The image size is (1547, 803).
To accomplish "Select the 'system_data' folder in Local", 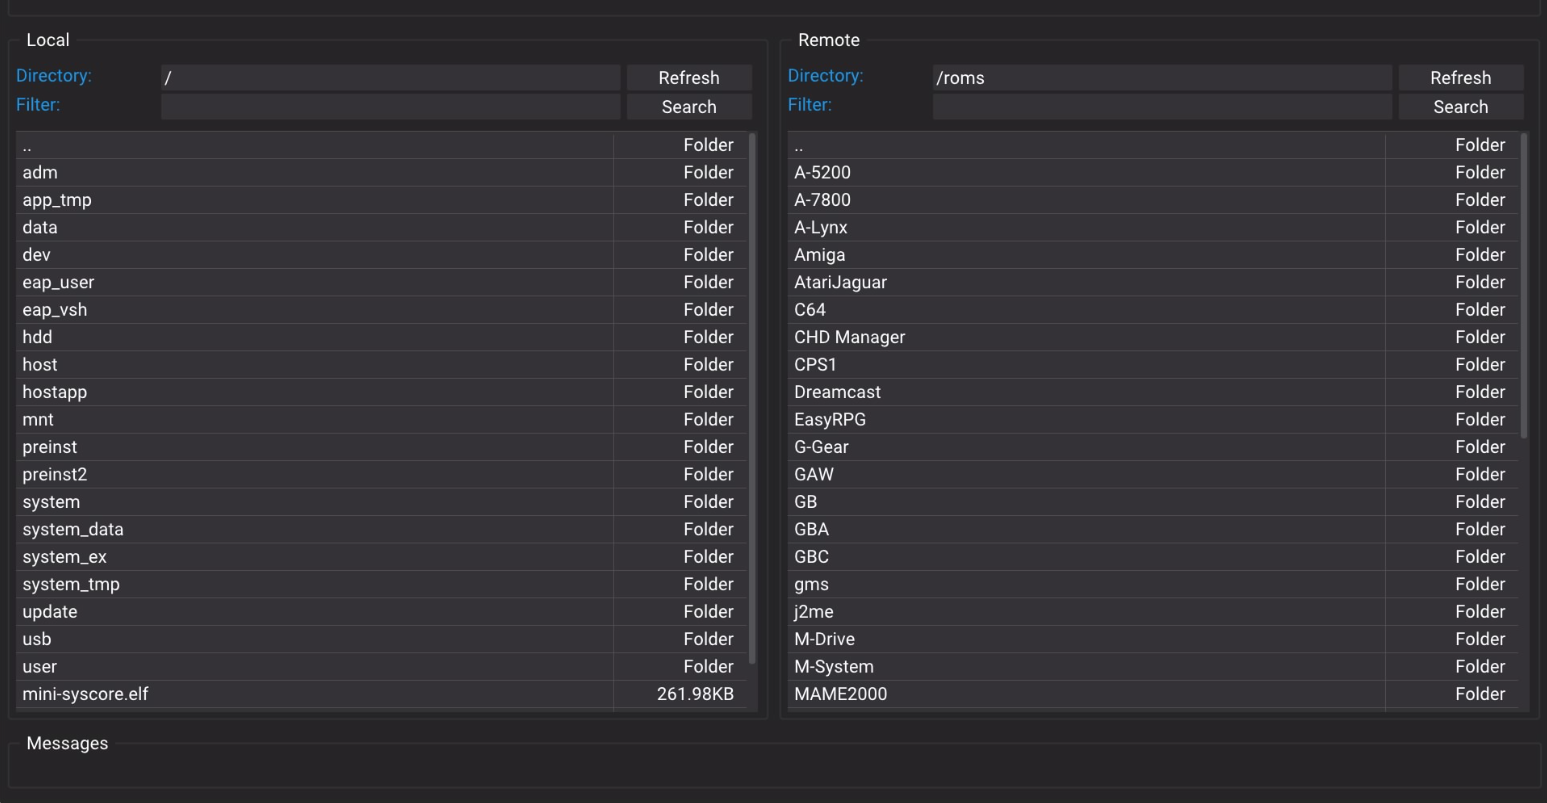I will (382, 530).
